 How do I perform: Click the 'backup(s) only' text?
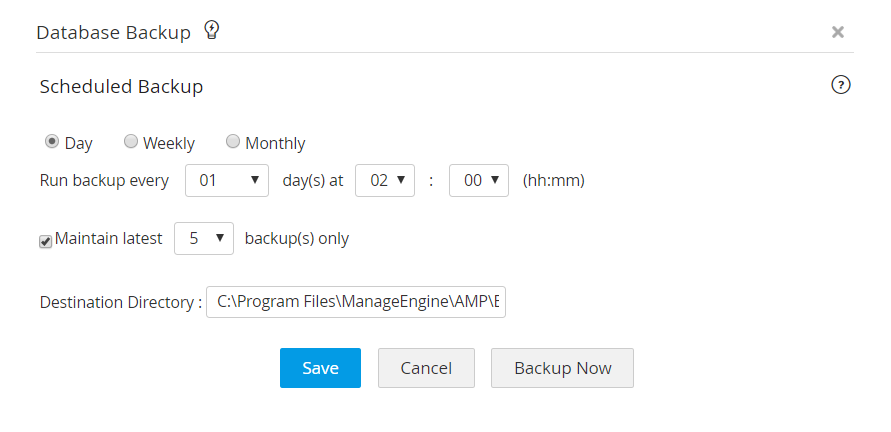point(297,239)
